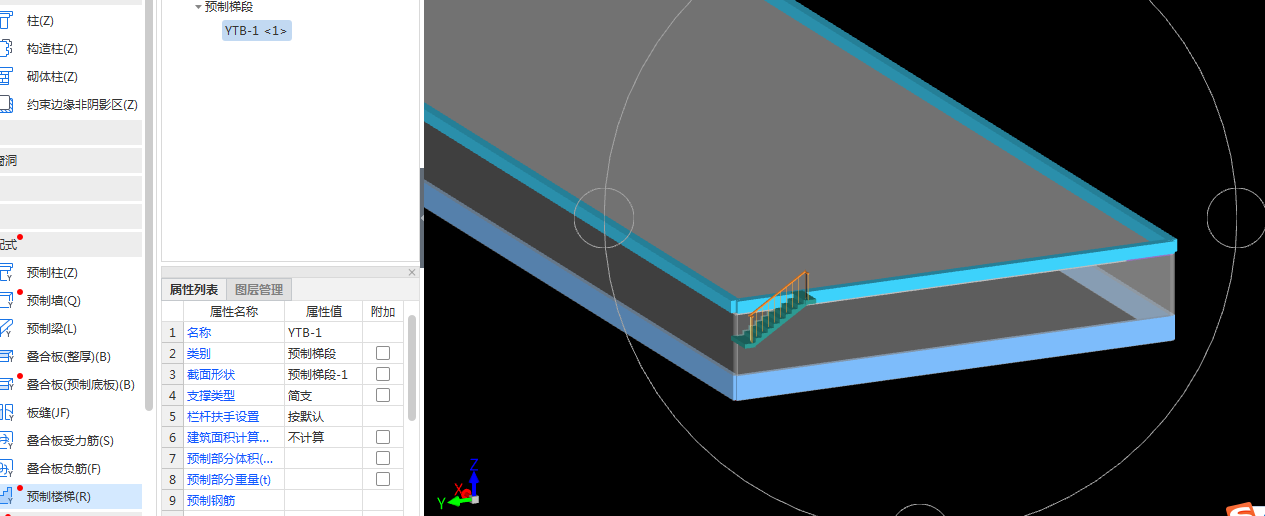The height and width of the screenshot is (516, 1265).
Task: Switch to the 属性列表 tab
Action: [195, 290]
